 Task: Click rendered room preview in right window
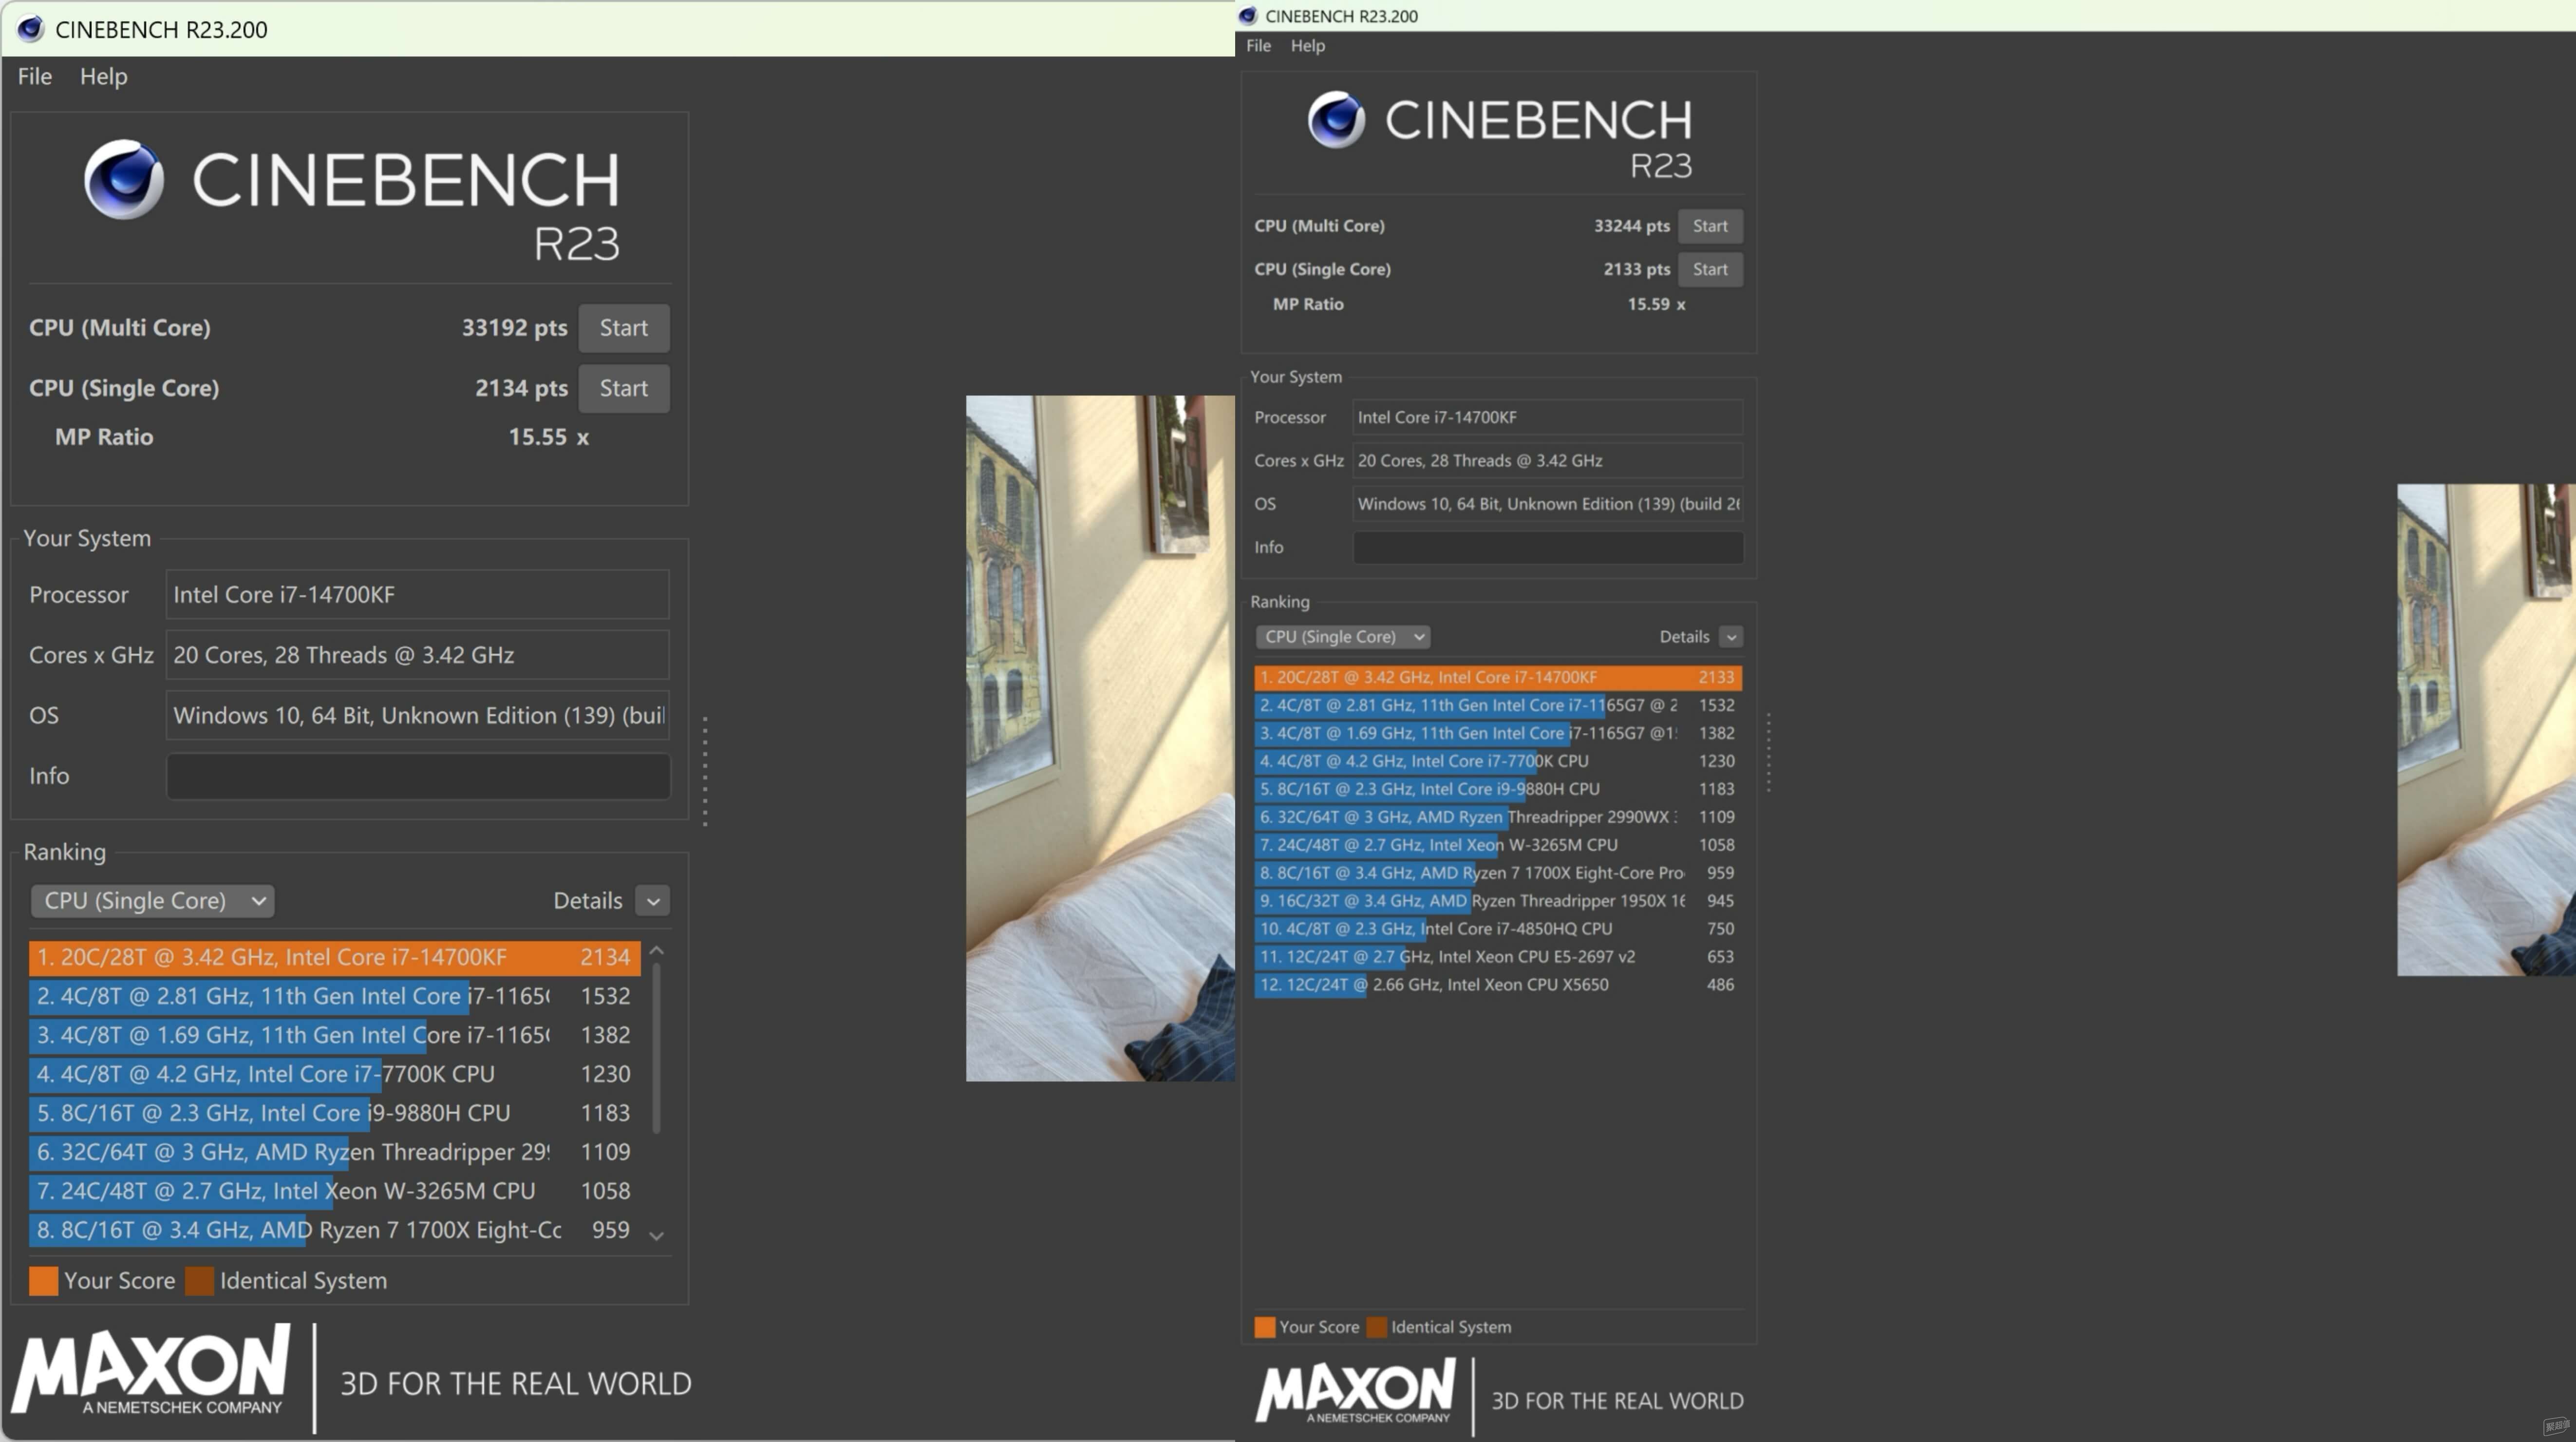[x=2486, y=730]
